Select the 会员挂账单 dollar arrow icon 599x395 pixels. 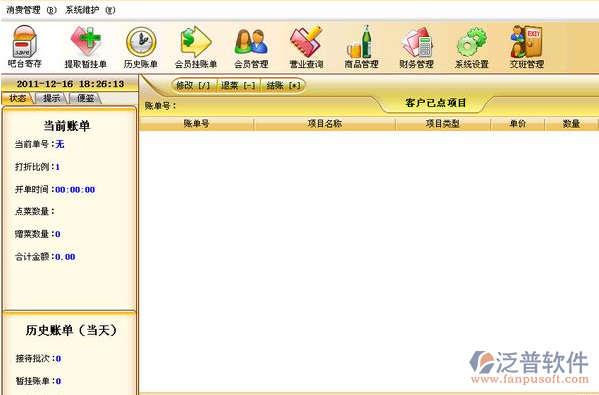coord(196,41)
